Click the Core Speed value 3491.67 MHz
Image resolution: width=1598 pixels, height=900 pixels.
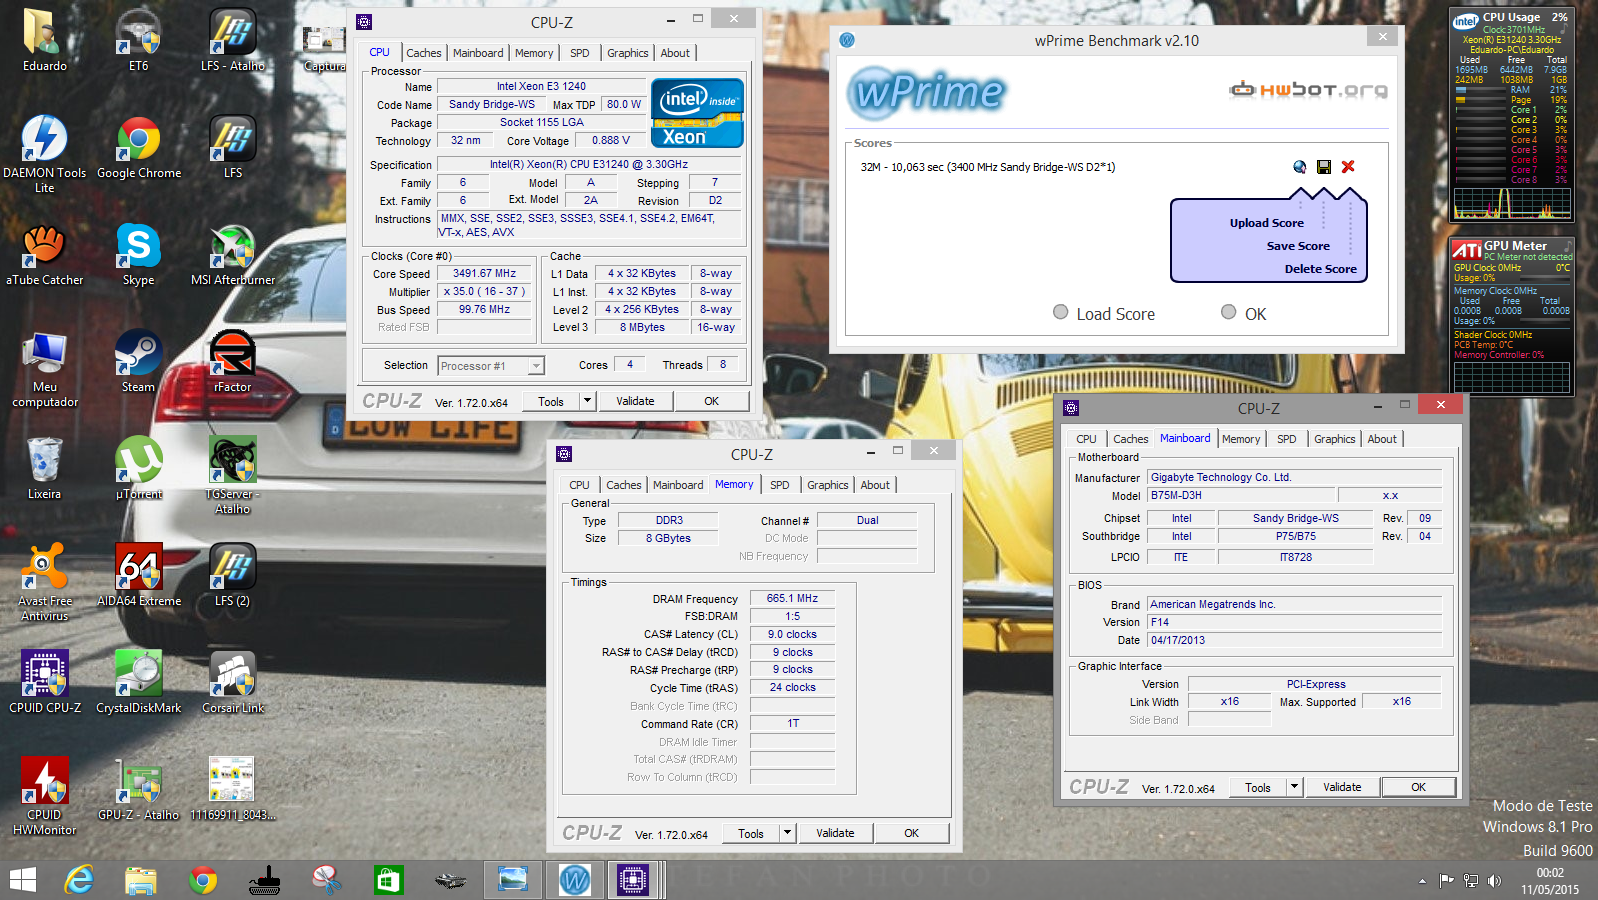click(484, 273)
